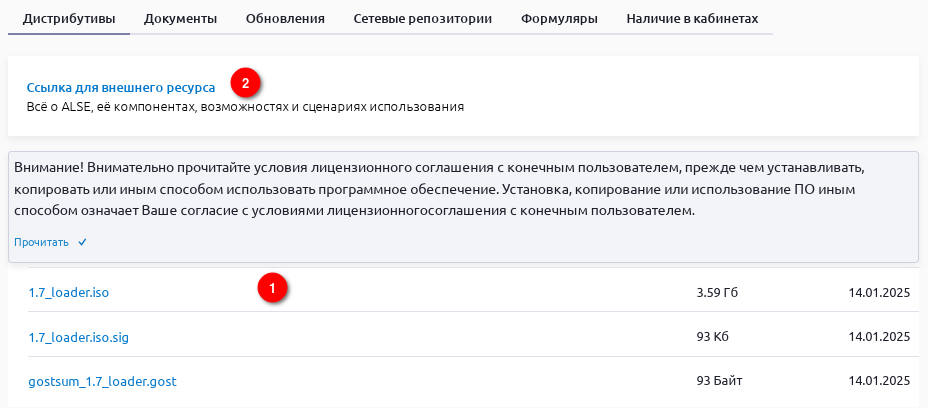Viewport: 928px width, 408px height.
Task: Open the Формуляры tab
Action: coord(559,19)
